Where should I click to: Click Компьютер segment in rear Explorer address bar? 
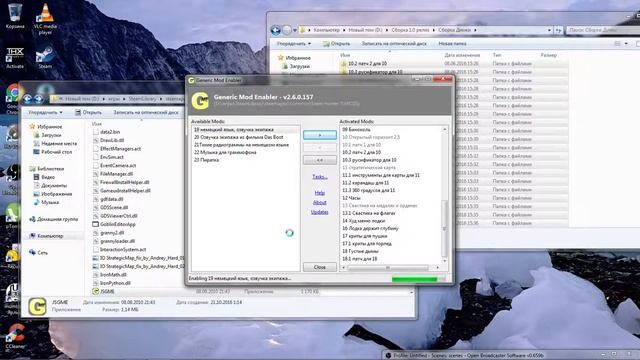(327, 30)
